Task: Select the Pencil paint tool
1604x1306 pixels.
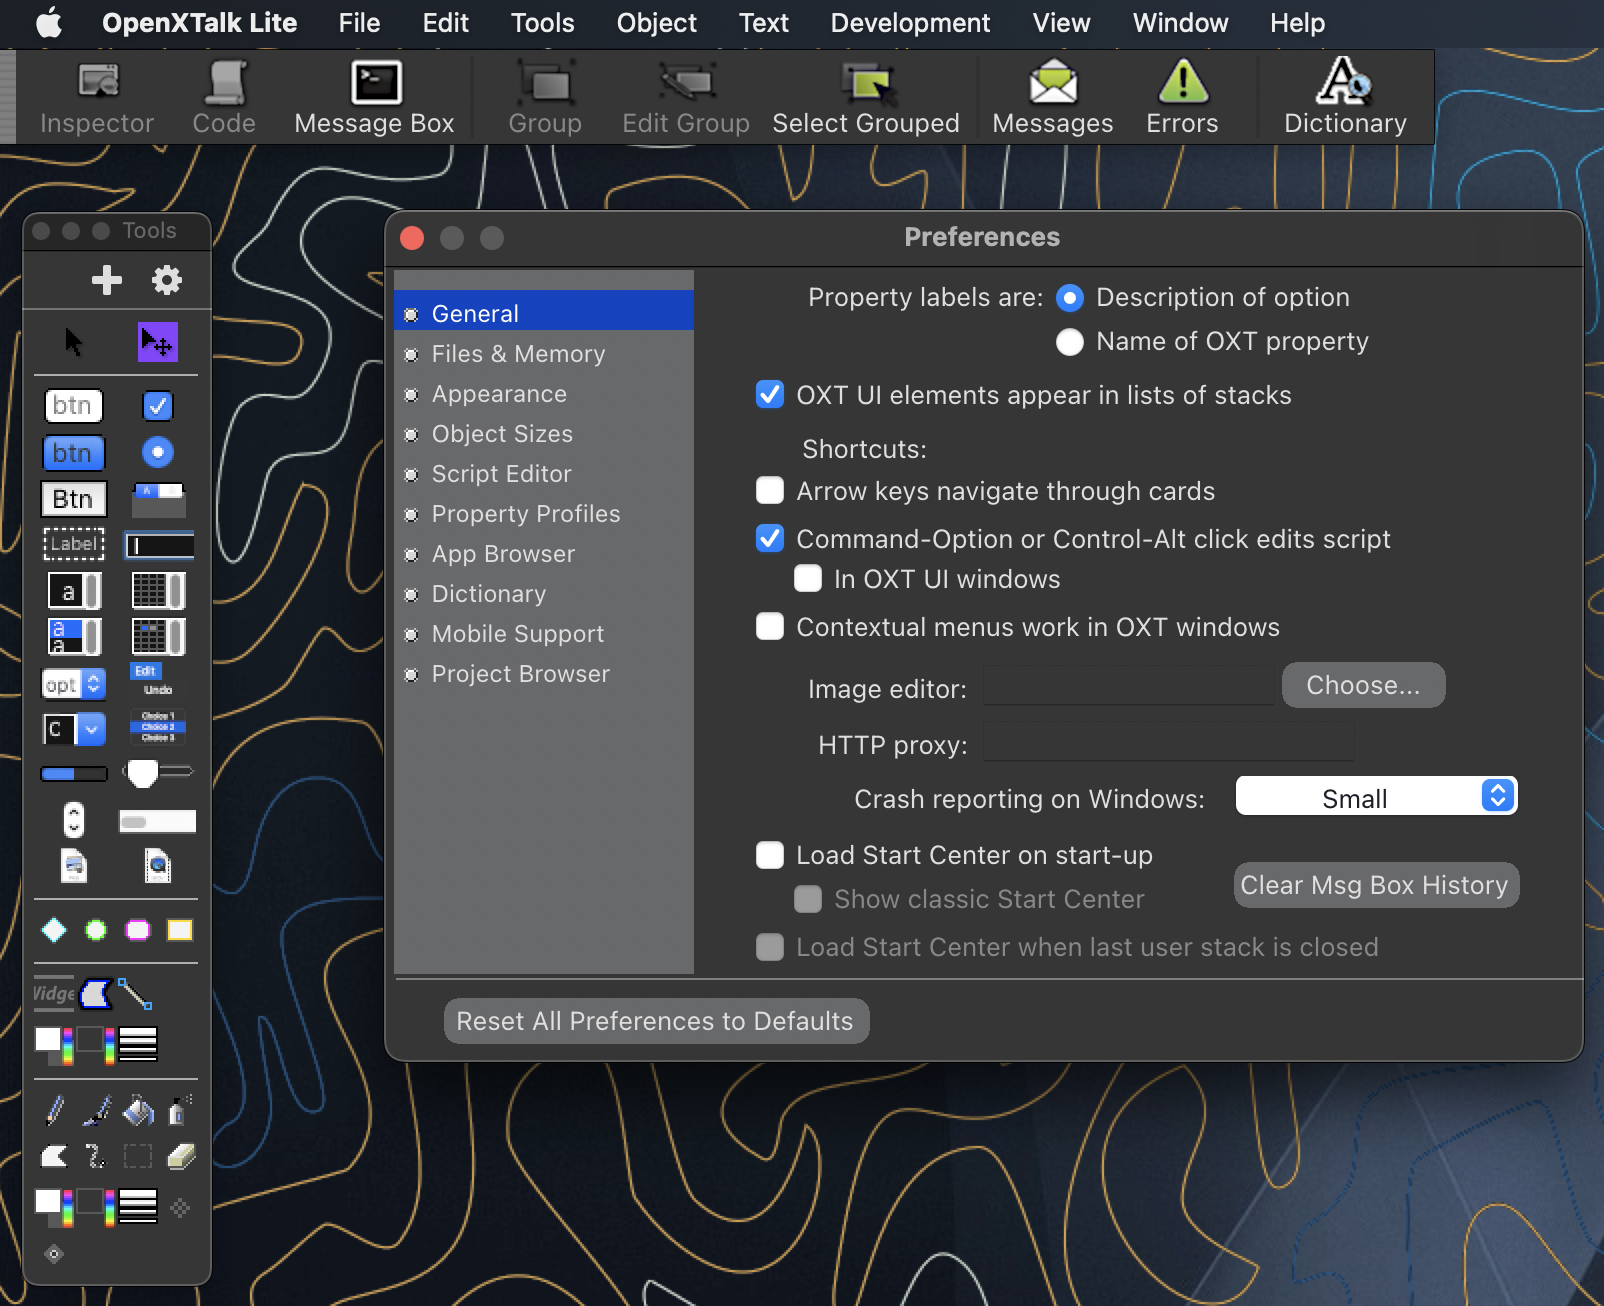Action: point(55,1110)
